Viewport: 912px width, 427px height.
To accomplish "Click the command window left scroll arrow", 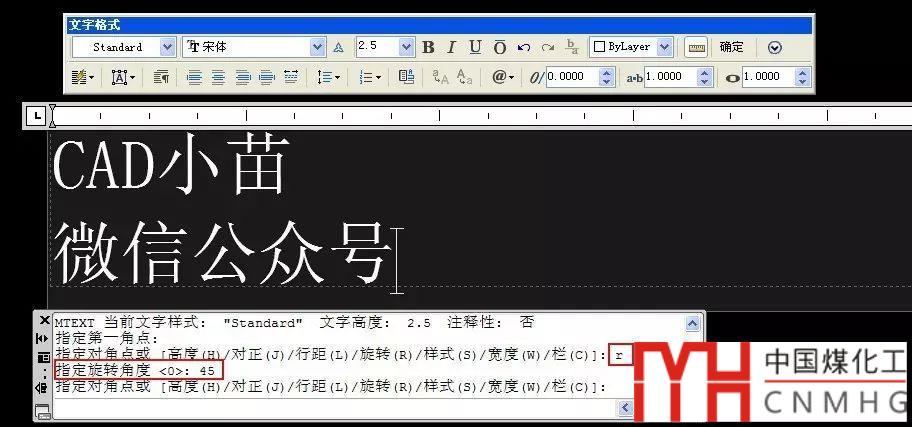I will (x=625, y=408).
